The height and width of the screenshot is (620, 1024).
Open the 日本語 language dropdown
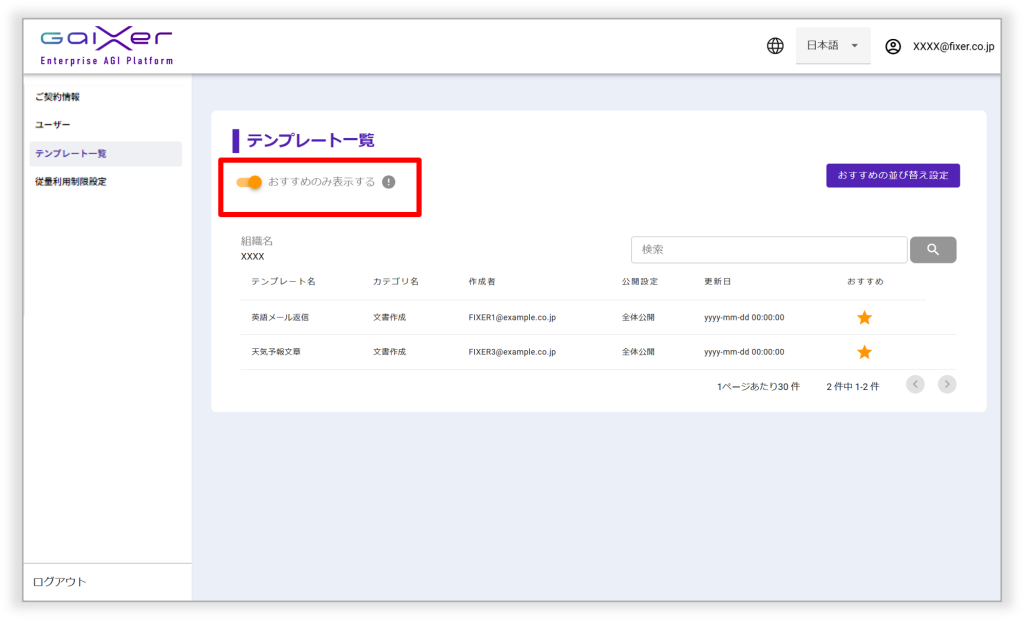click(x=832, y=46)
